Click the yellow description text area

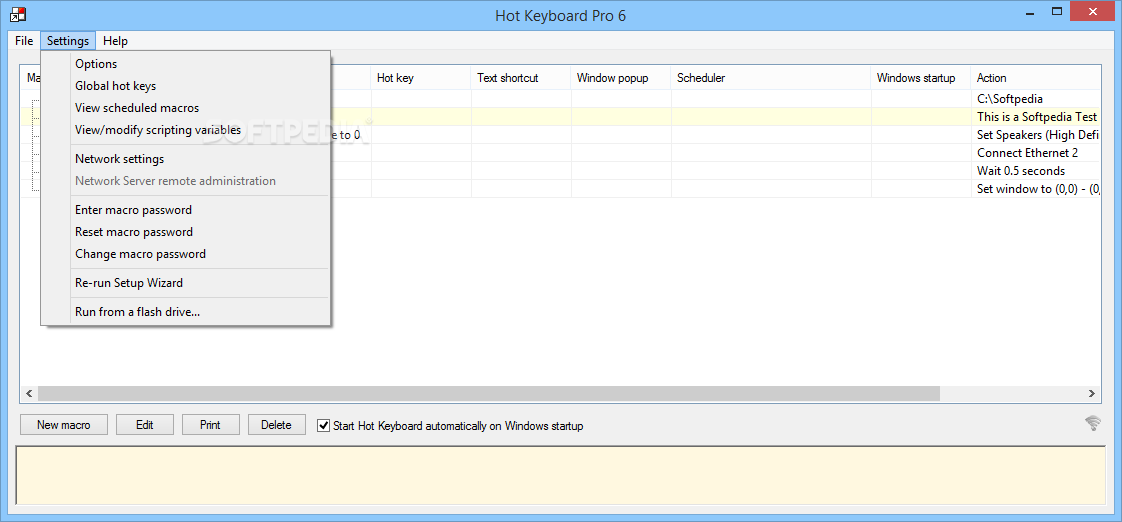(560, 475)
